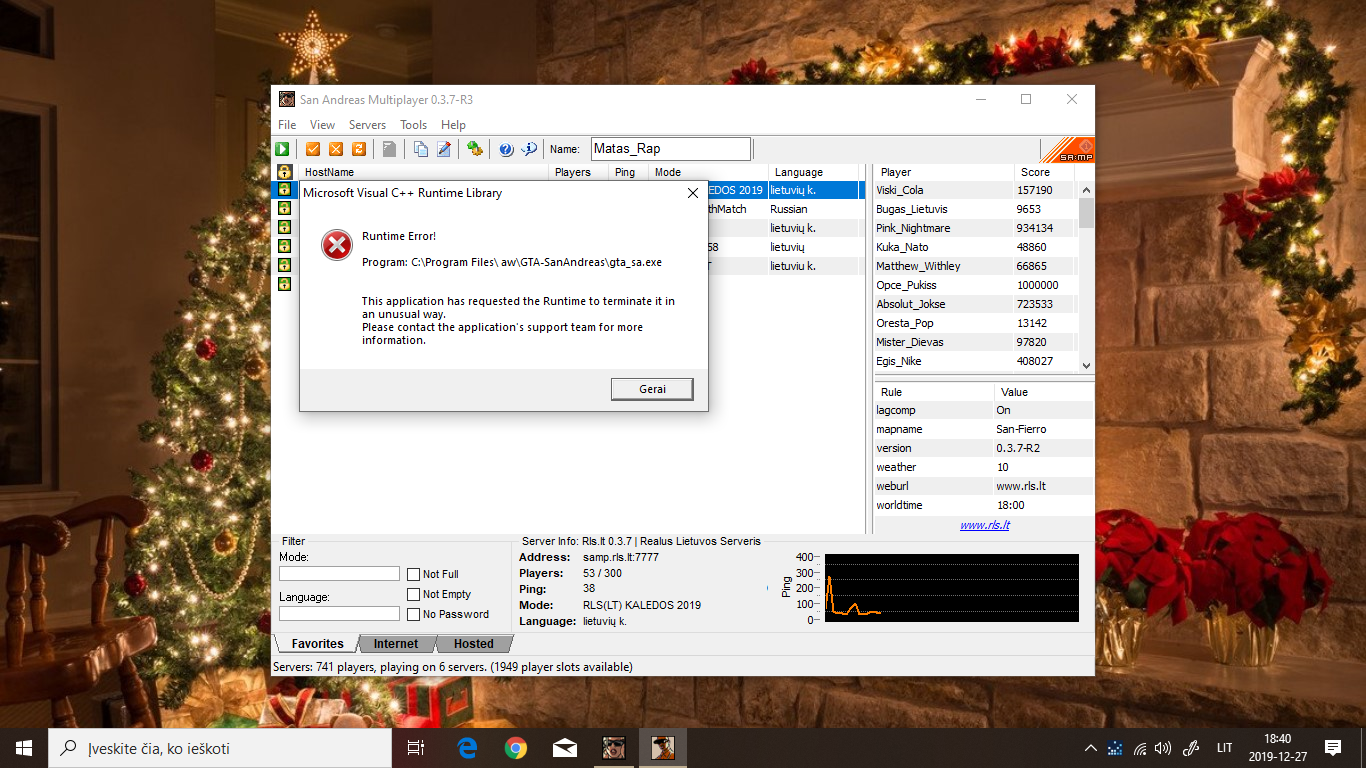The width and height of the screenshot is (1366, 768).
Task: Click the LIT input language indicator
Action: 1224,747
